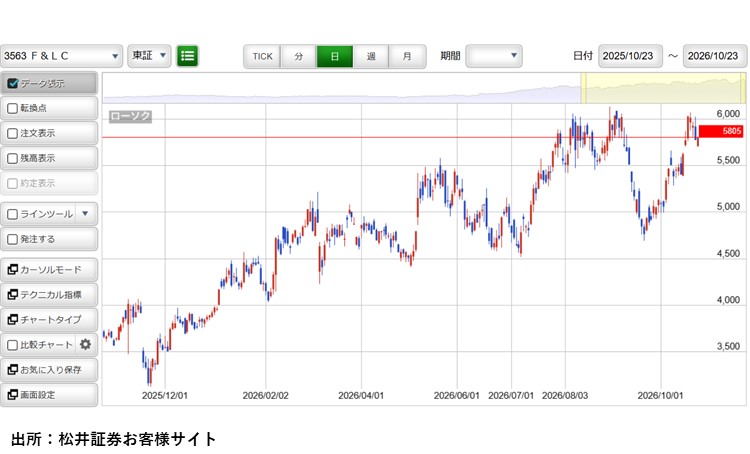
Task: Click the 2026/04/01 date axis label
Action: point(361,396)
